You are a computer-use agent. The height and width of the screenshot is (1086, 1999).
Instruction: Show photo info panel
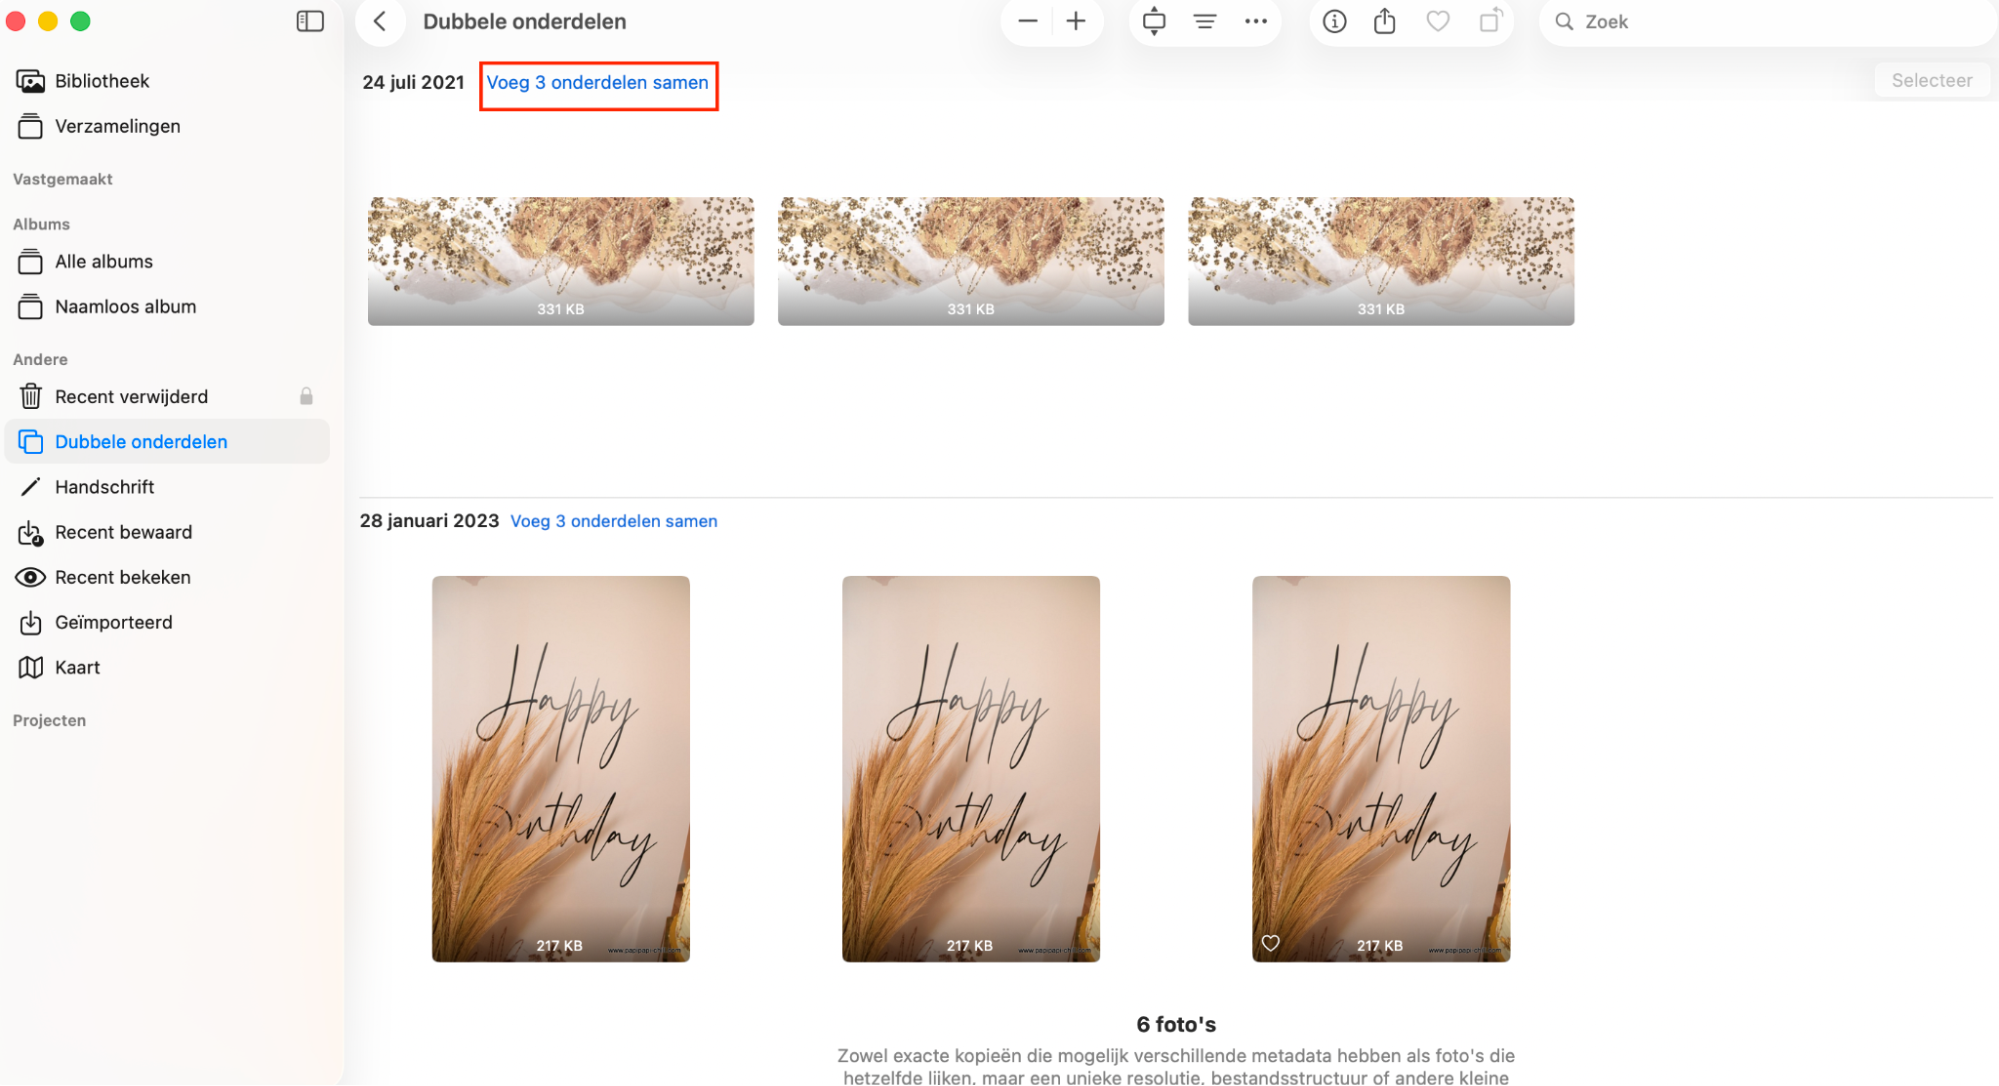1334,21
